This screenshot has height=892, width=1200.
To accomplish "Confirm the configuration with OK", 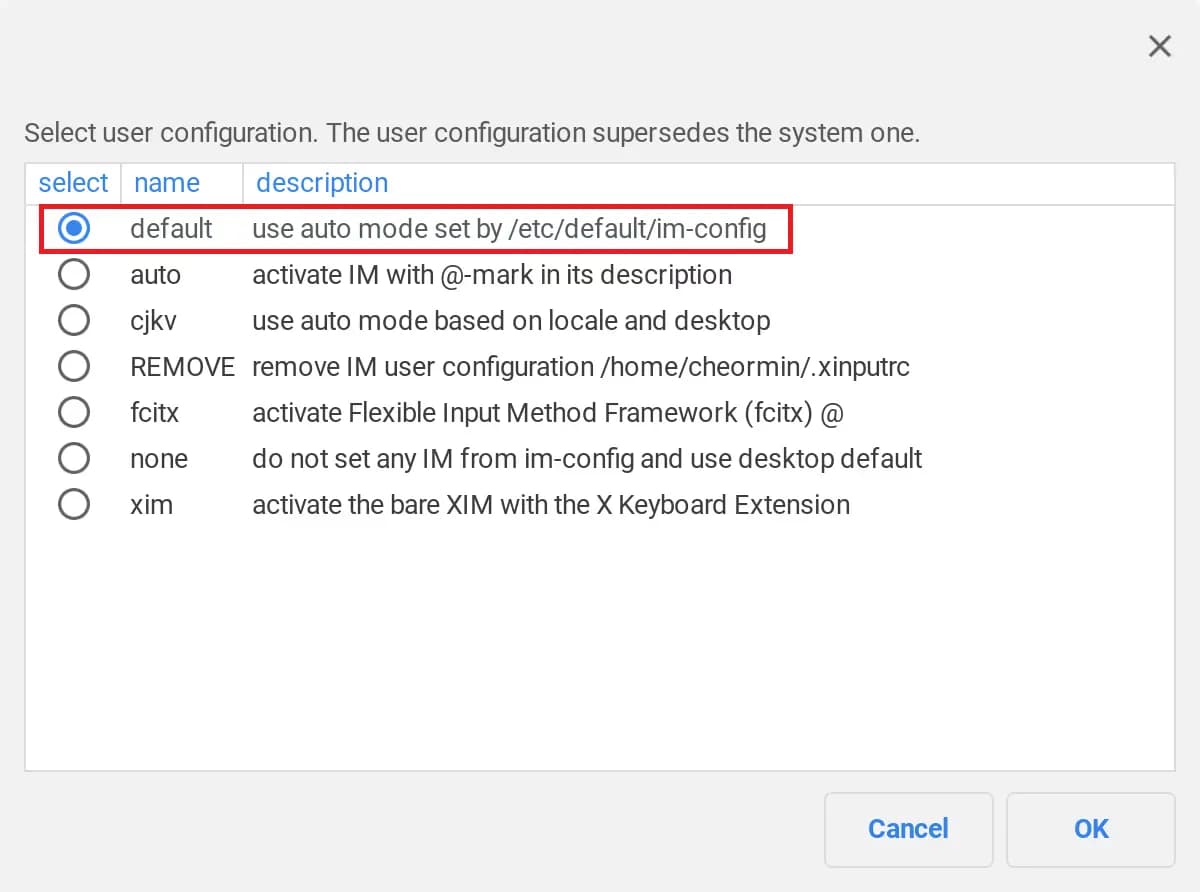I will pyautogui.click(x=1090, y=829).
